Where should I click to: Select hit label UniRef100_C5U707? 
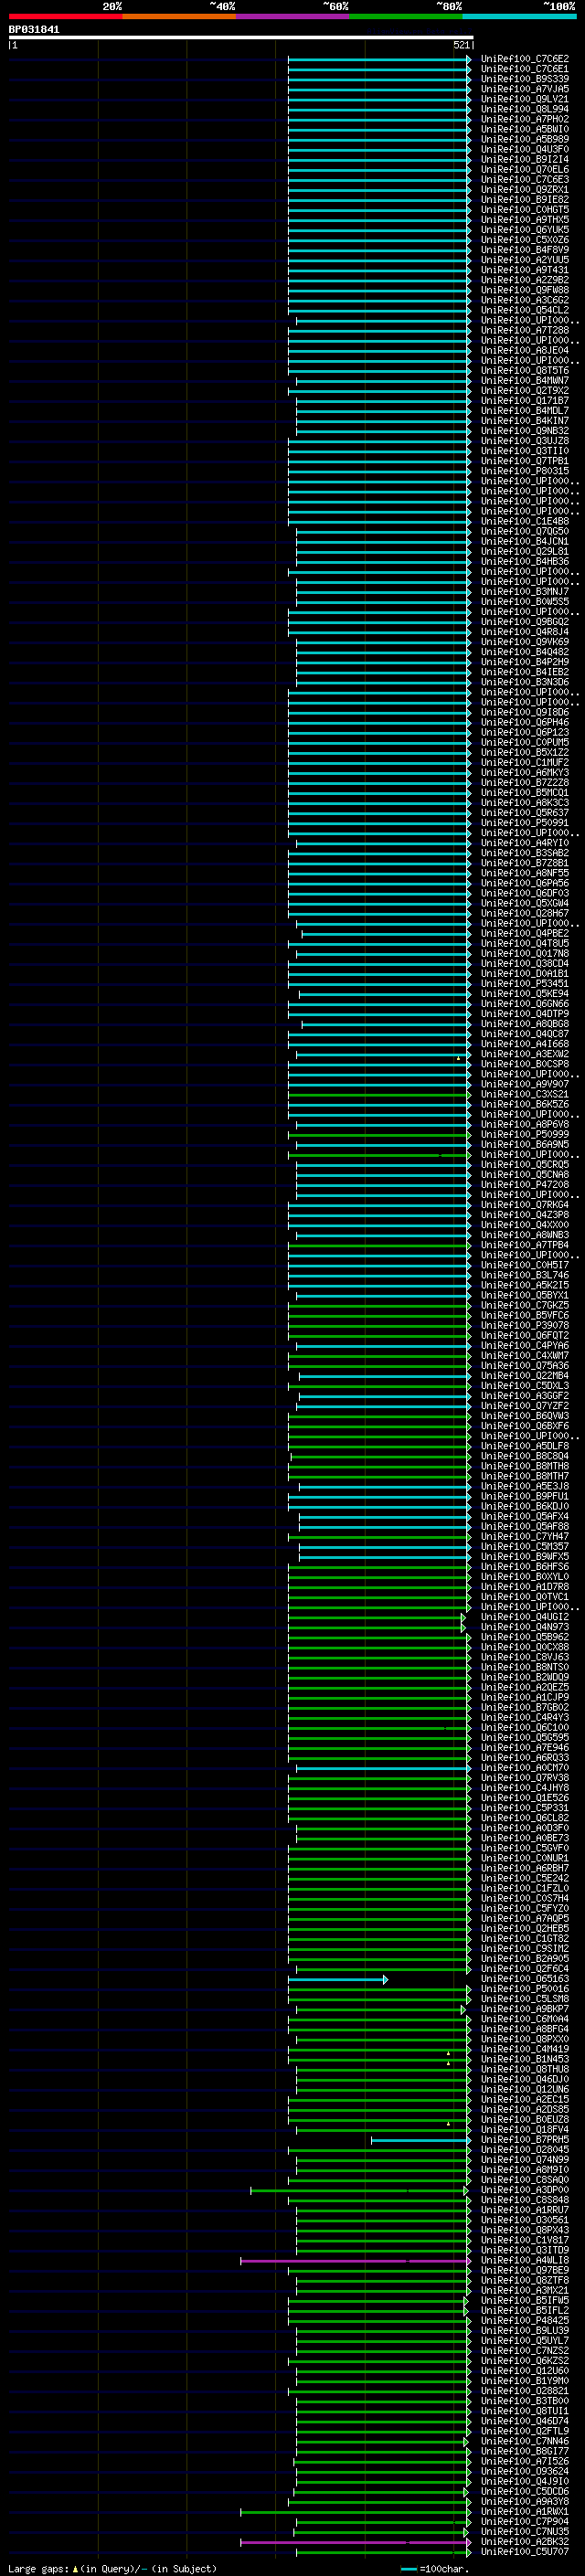524,2552
